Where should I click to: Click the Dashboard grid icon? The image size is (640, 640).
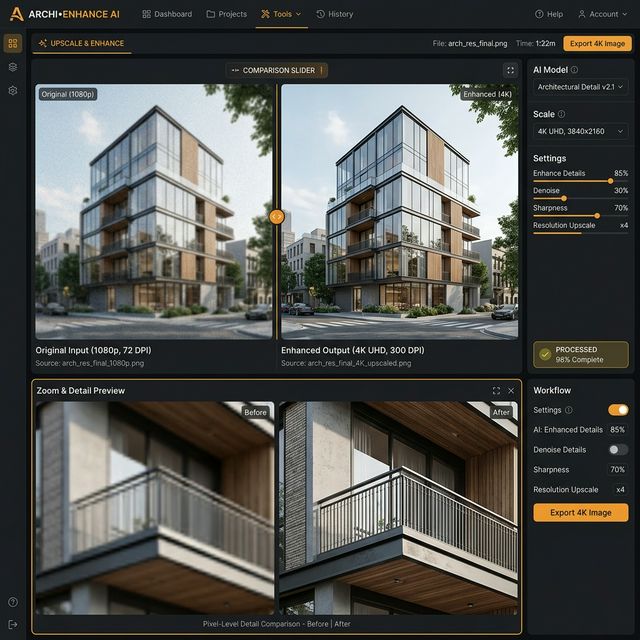pos(146,14)
